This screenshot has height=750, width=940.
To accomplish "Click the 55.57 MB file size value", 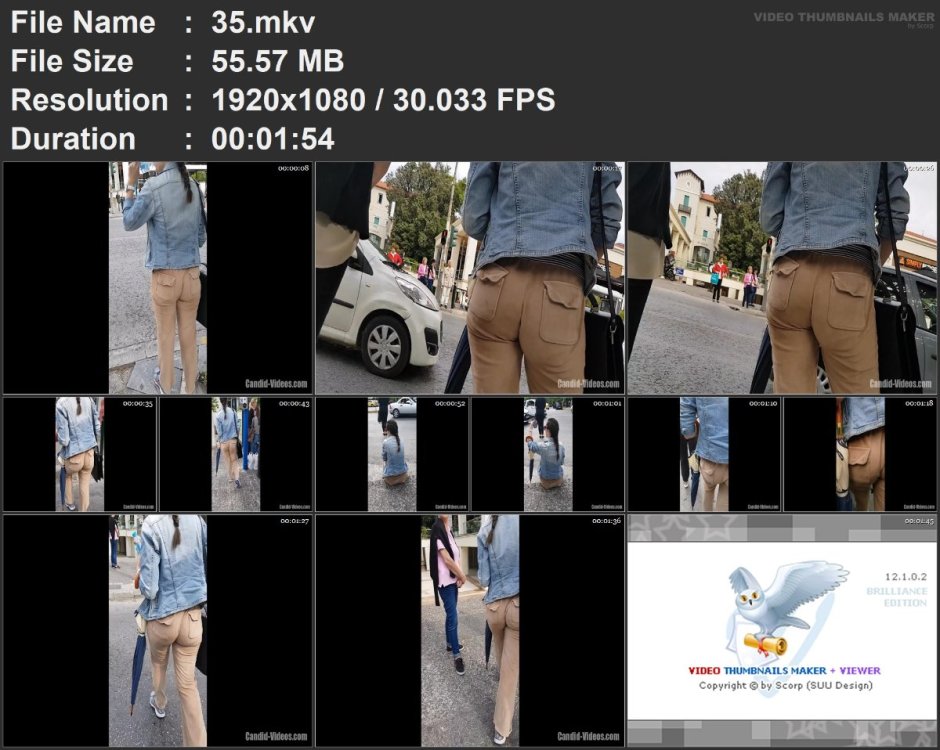I will [278, 61].
